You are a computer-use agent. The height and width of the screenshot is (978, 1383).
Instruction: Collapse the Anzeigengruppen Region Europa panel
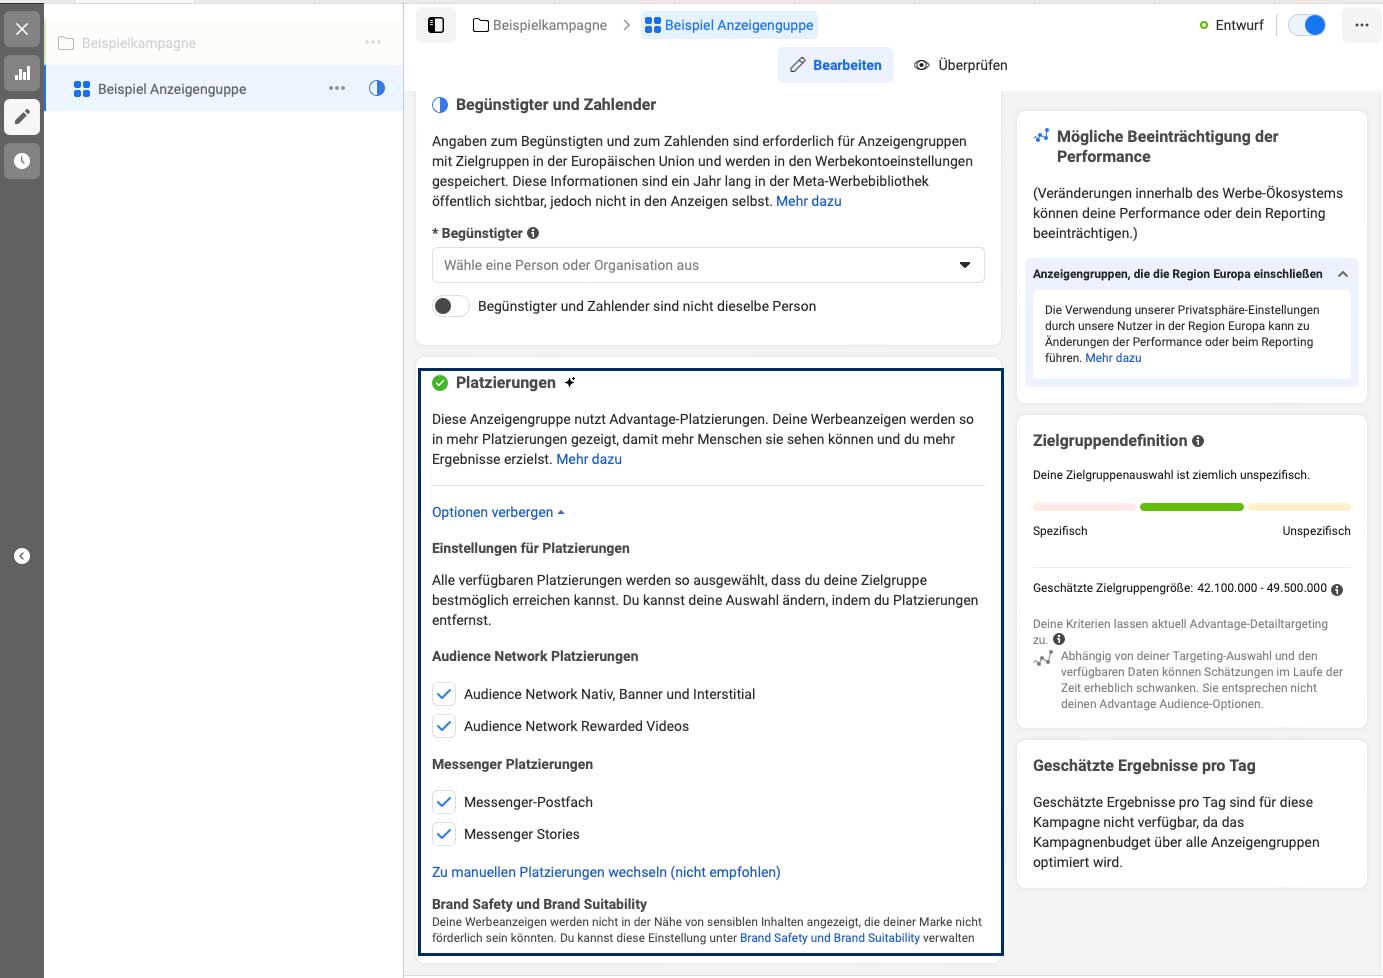click(x=1344, y=273)
